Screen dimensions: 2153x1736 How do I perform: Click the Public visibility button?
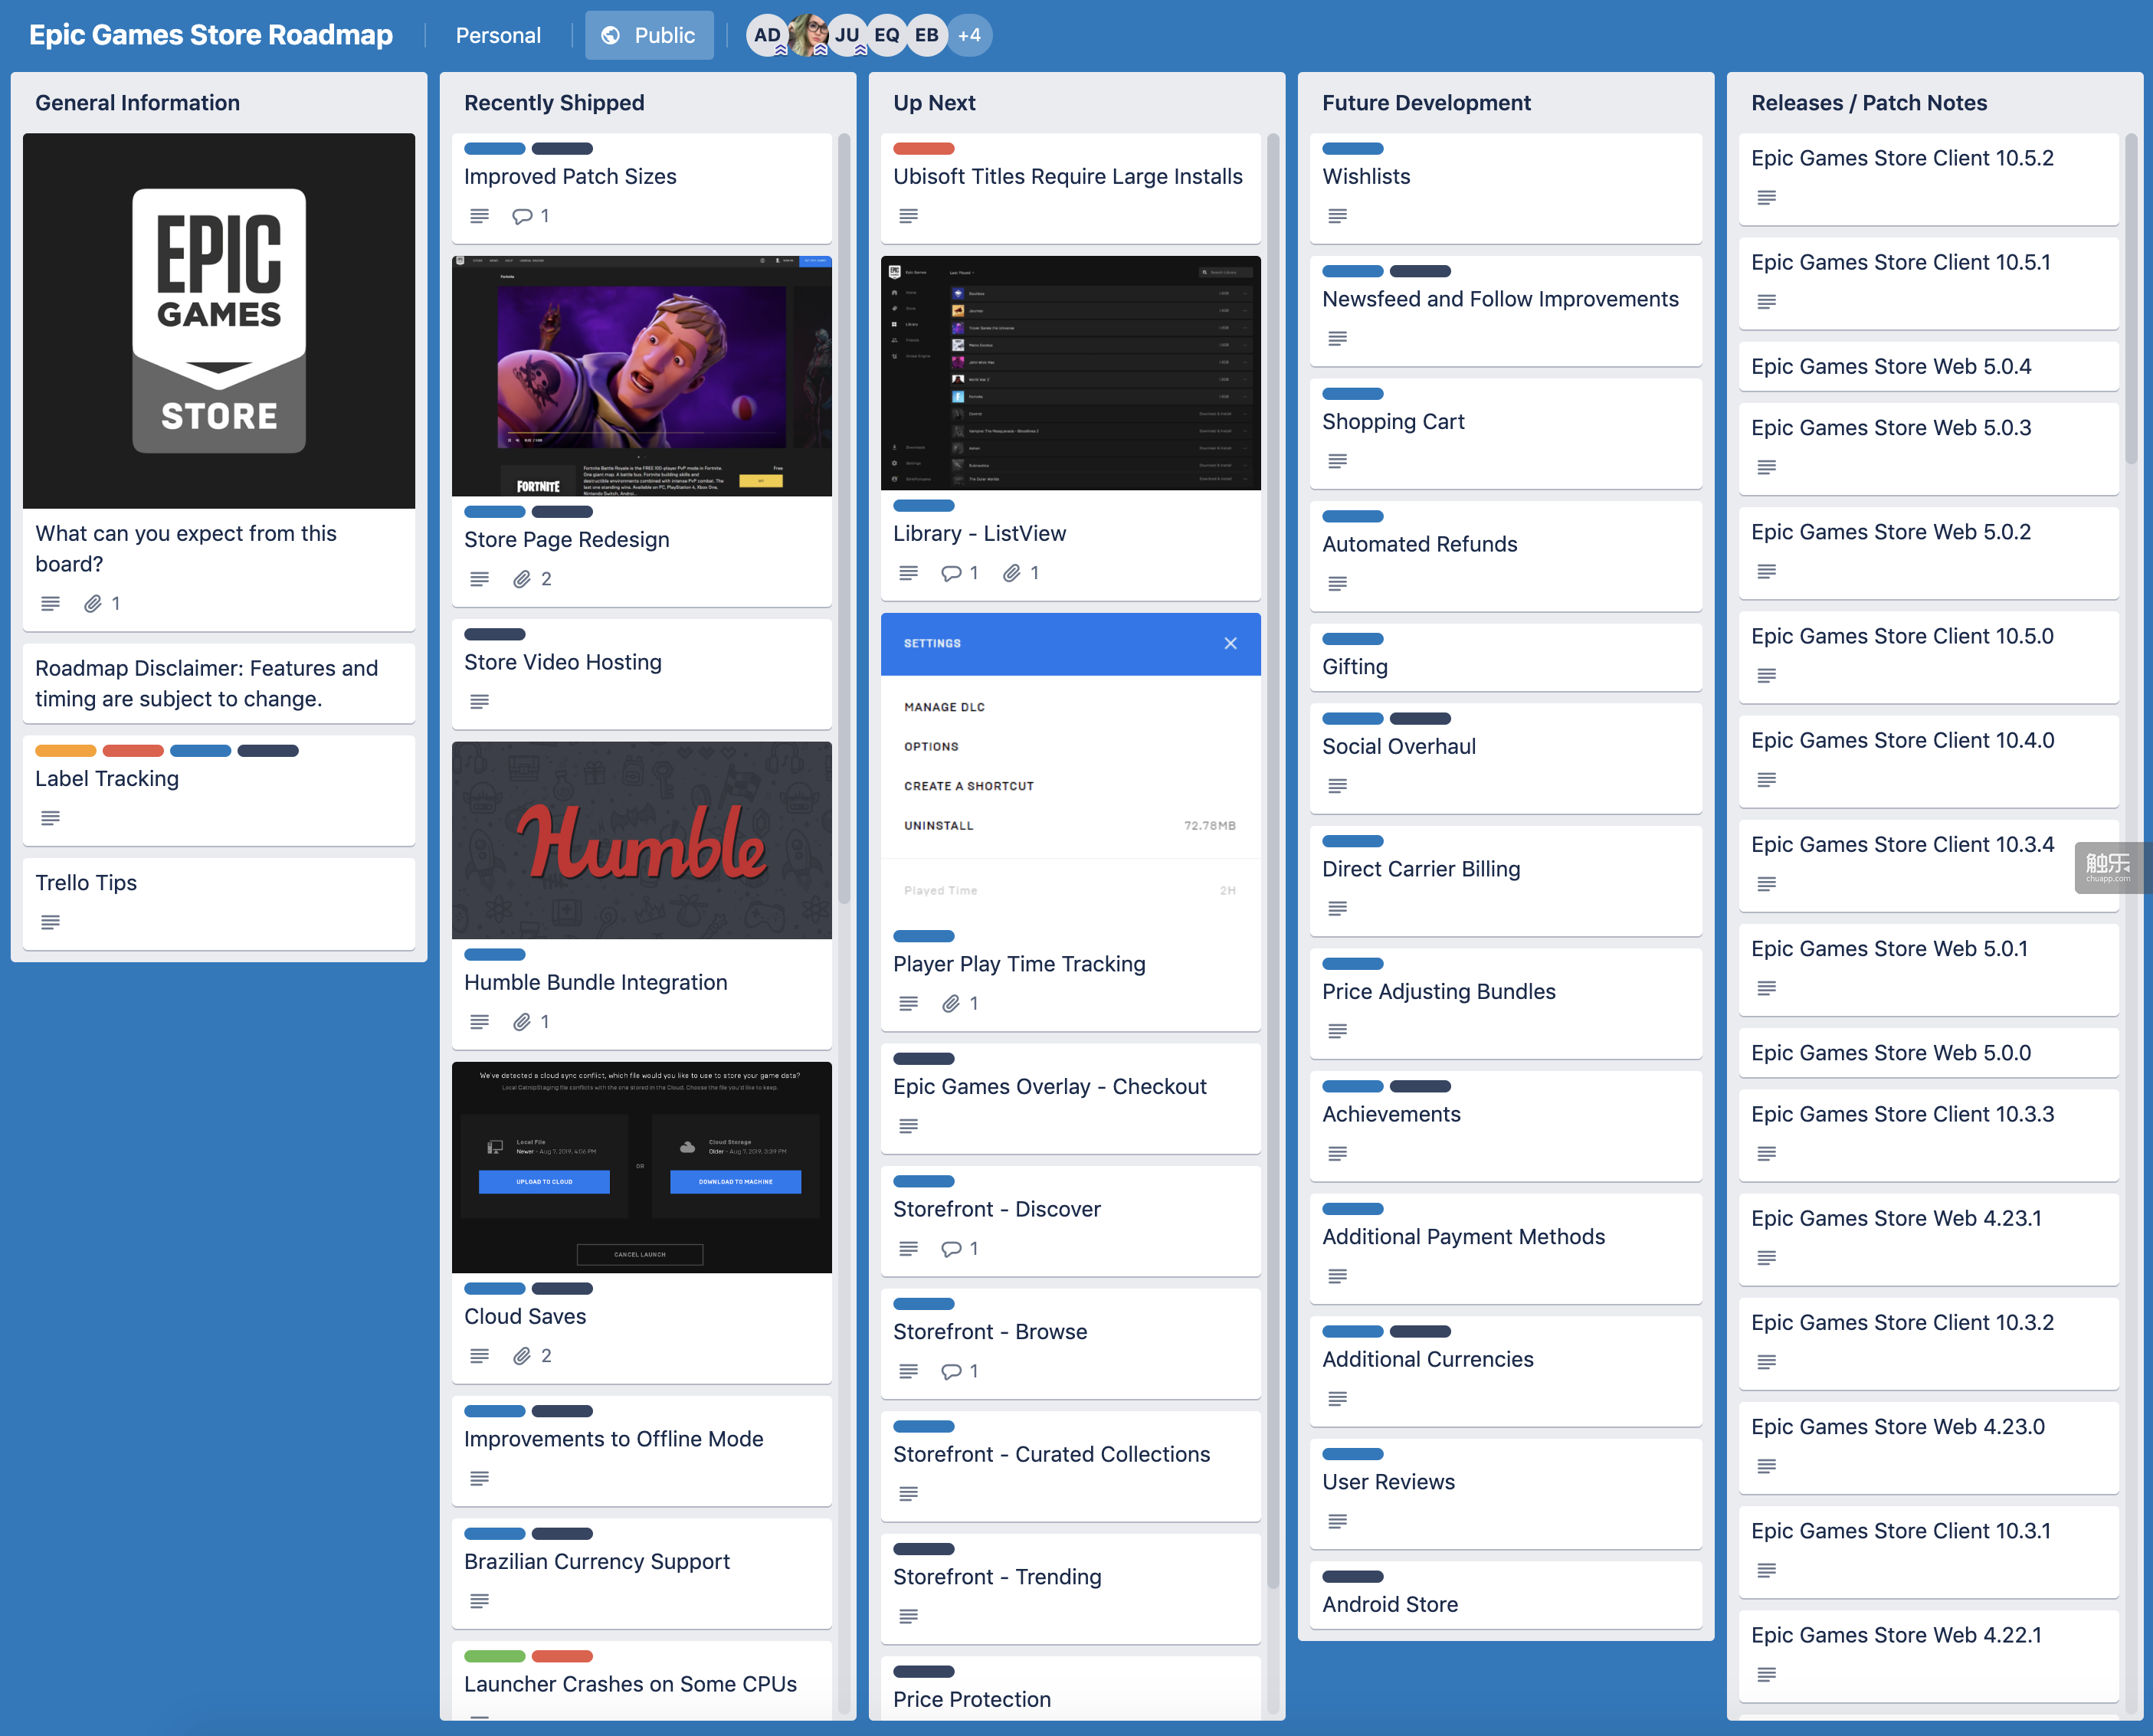[649, 35]
